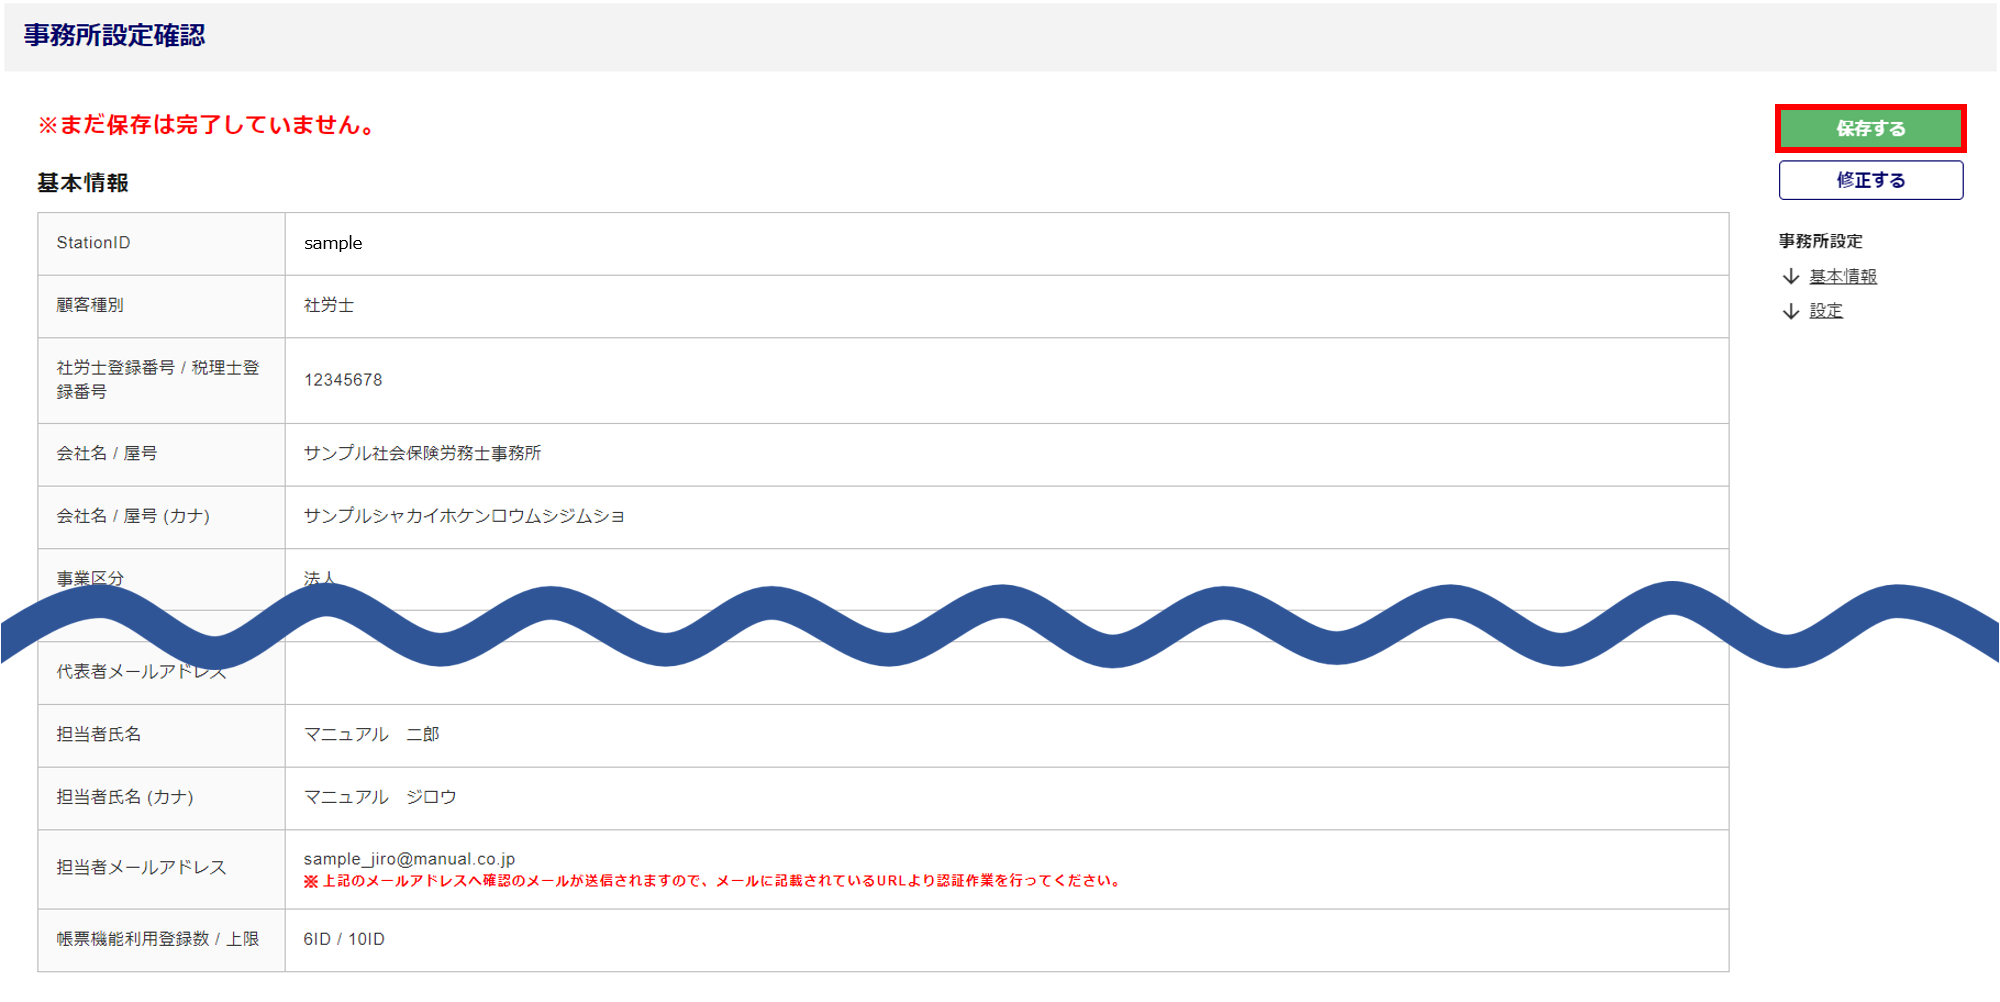Click email sample_jiro@manual.co.jp

click(x=409, y=859)
